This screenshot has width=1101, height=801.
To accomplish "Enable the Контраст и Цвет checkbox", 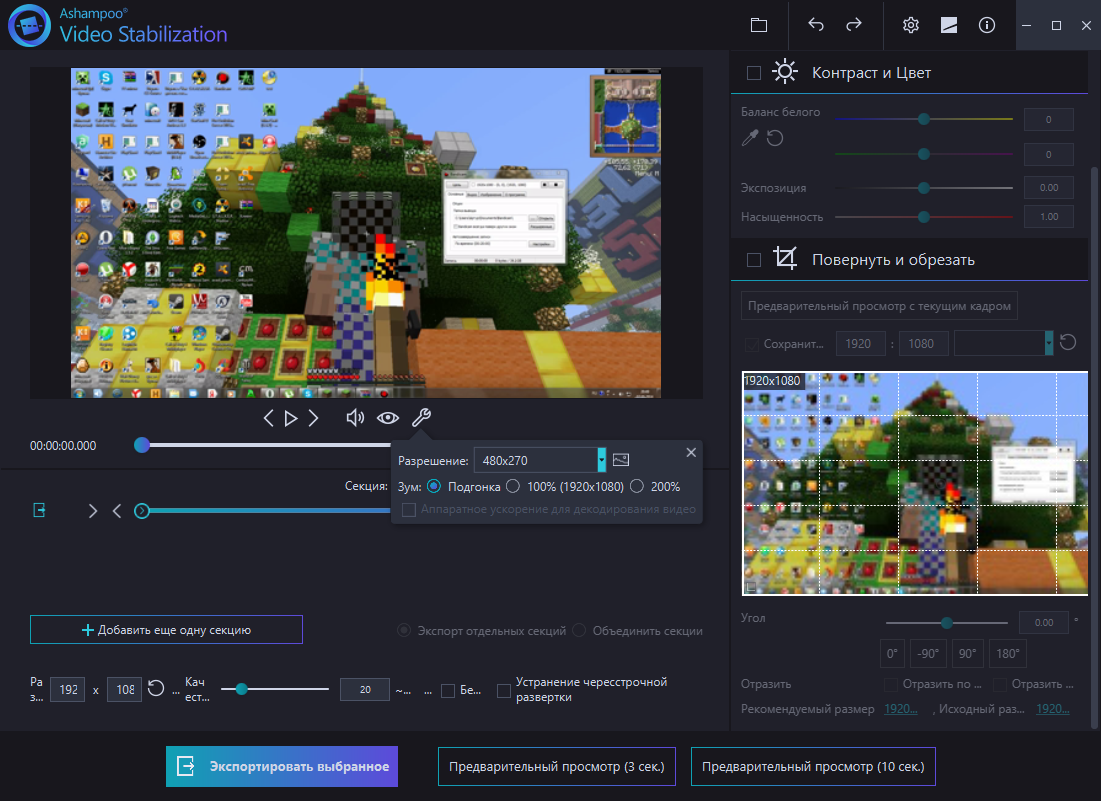I will click(754, 73).
